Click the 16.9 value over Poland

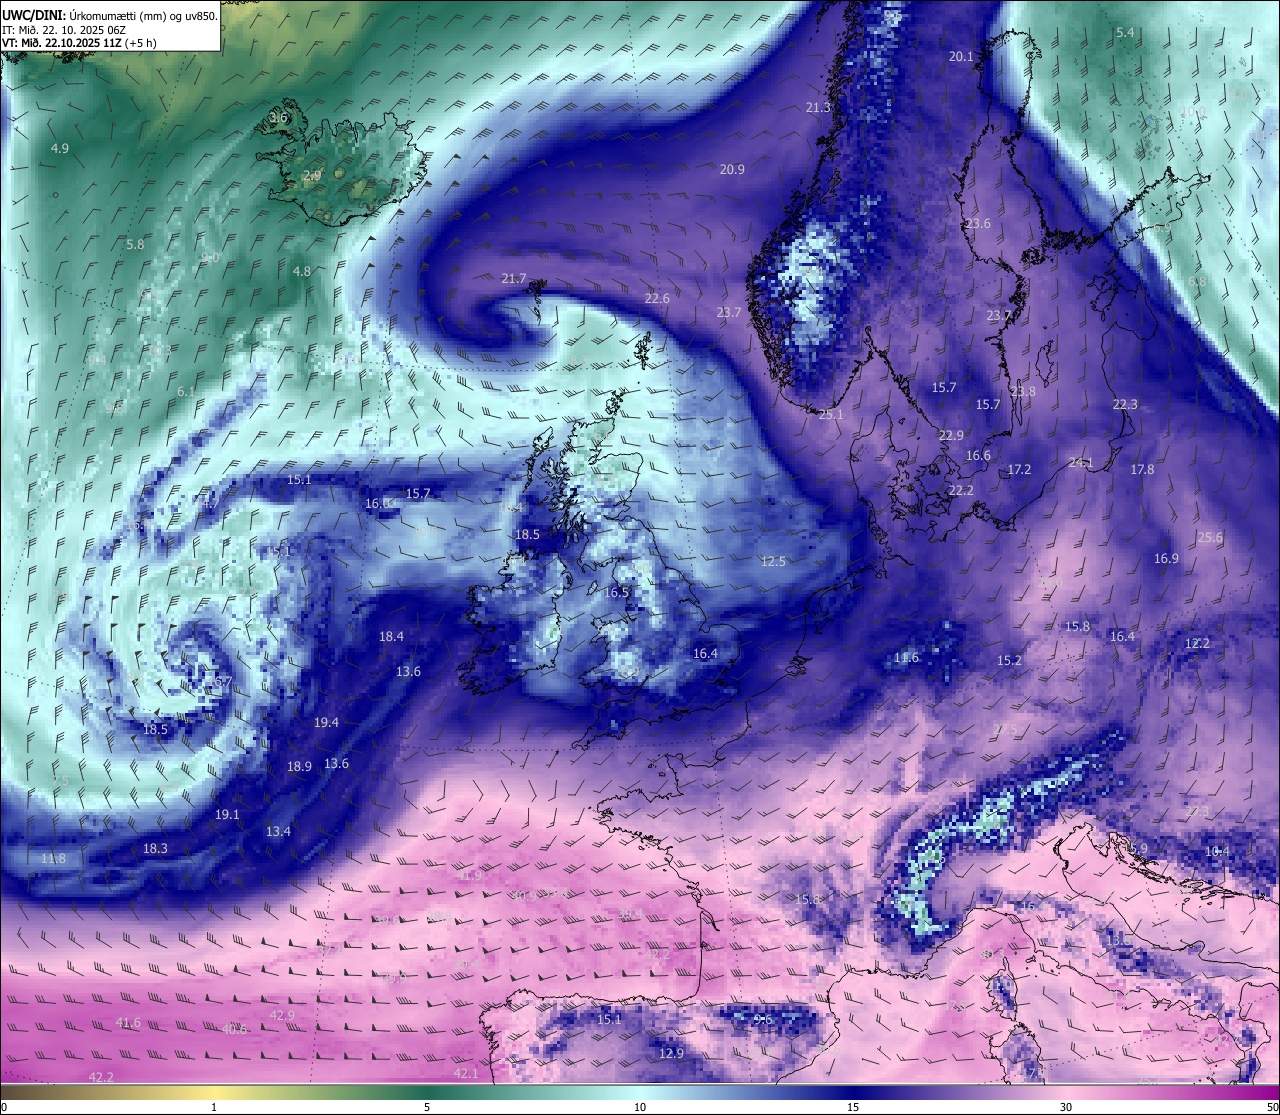coord(1166,558)
